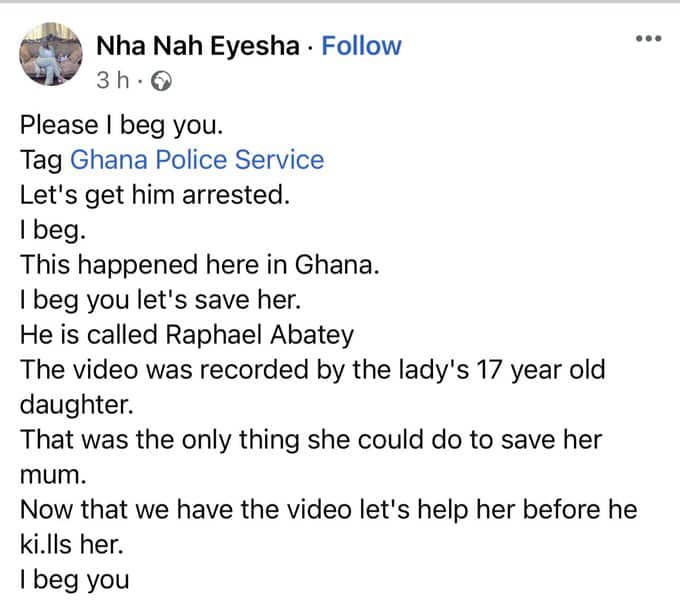Click the line 'That was the only thing she could do'

click(x=311, y=440)
